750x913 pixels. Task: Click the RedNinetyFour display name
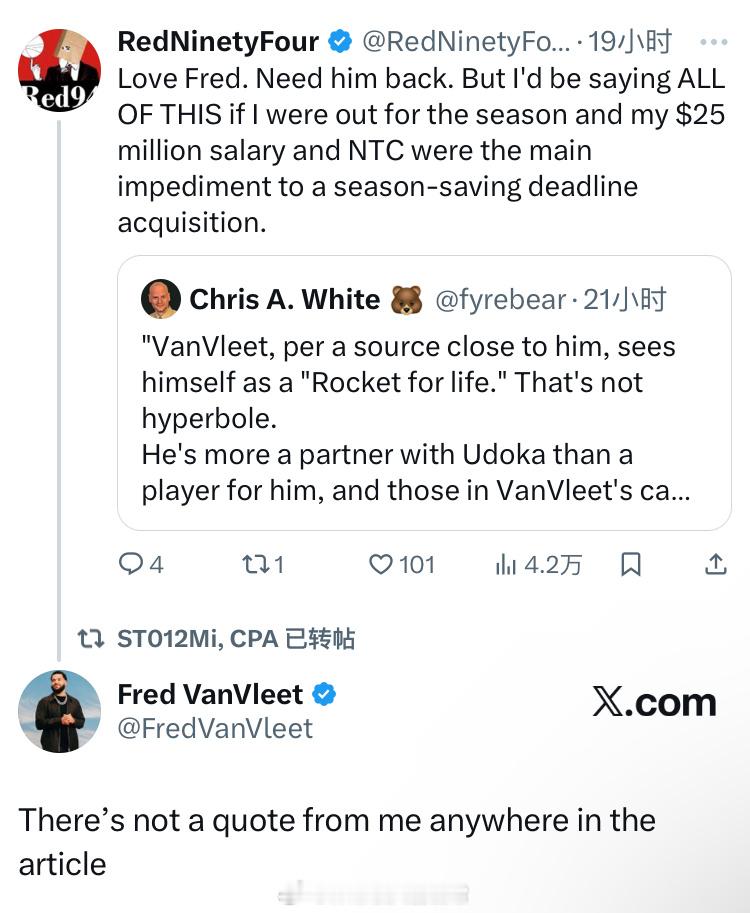[218, 42]
